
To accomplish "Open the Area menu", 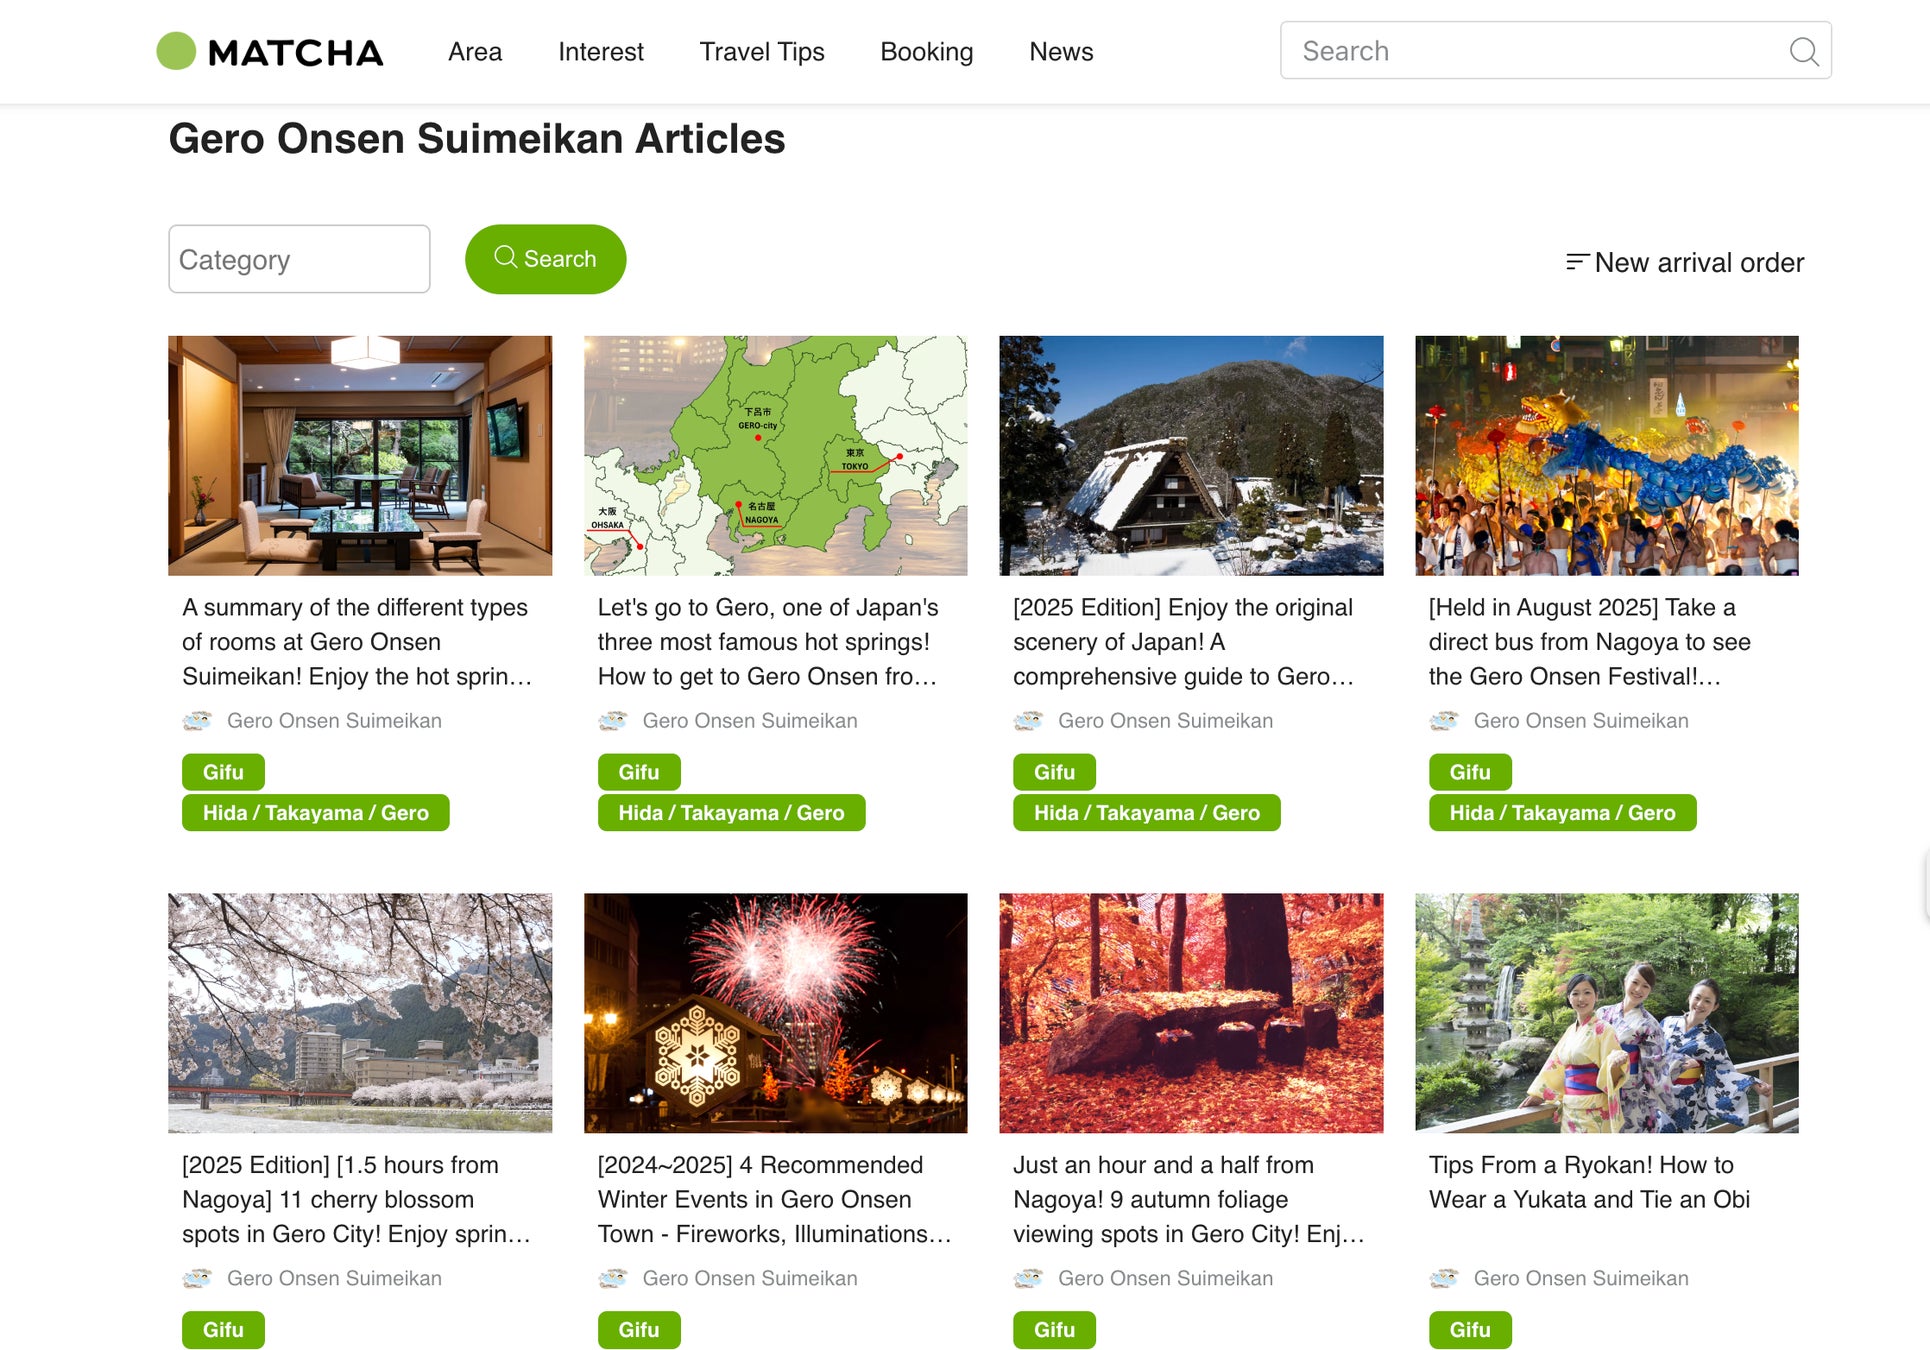I will tap(475, 52).
